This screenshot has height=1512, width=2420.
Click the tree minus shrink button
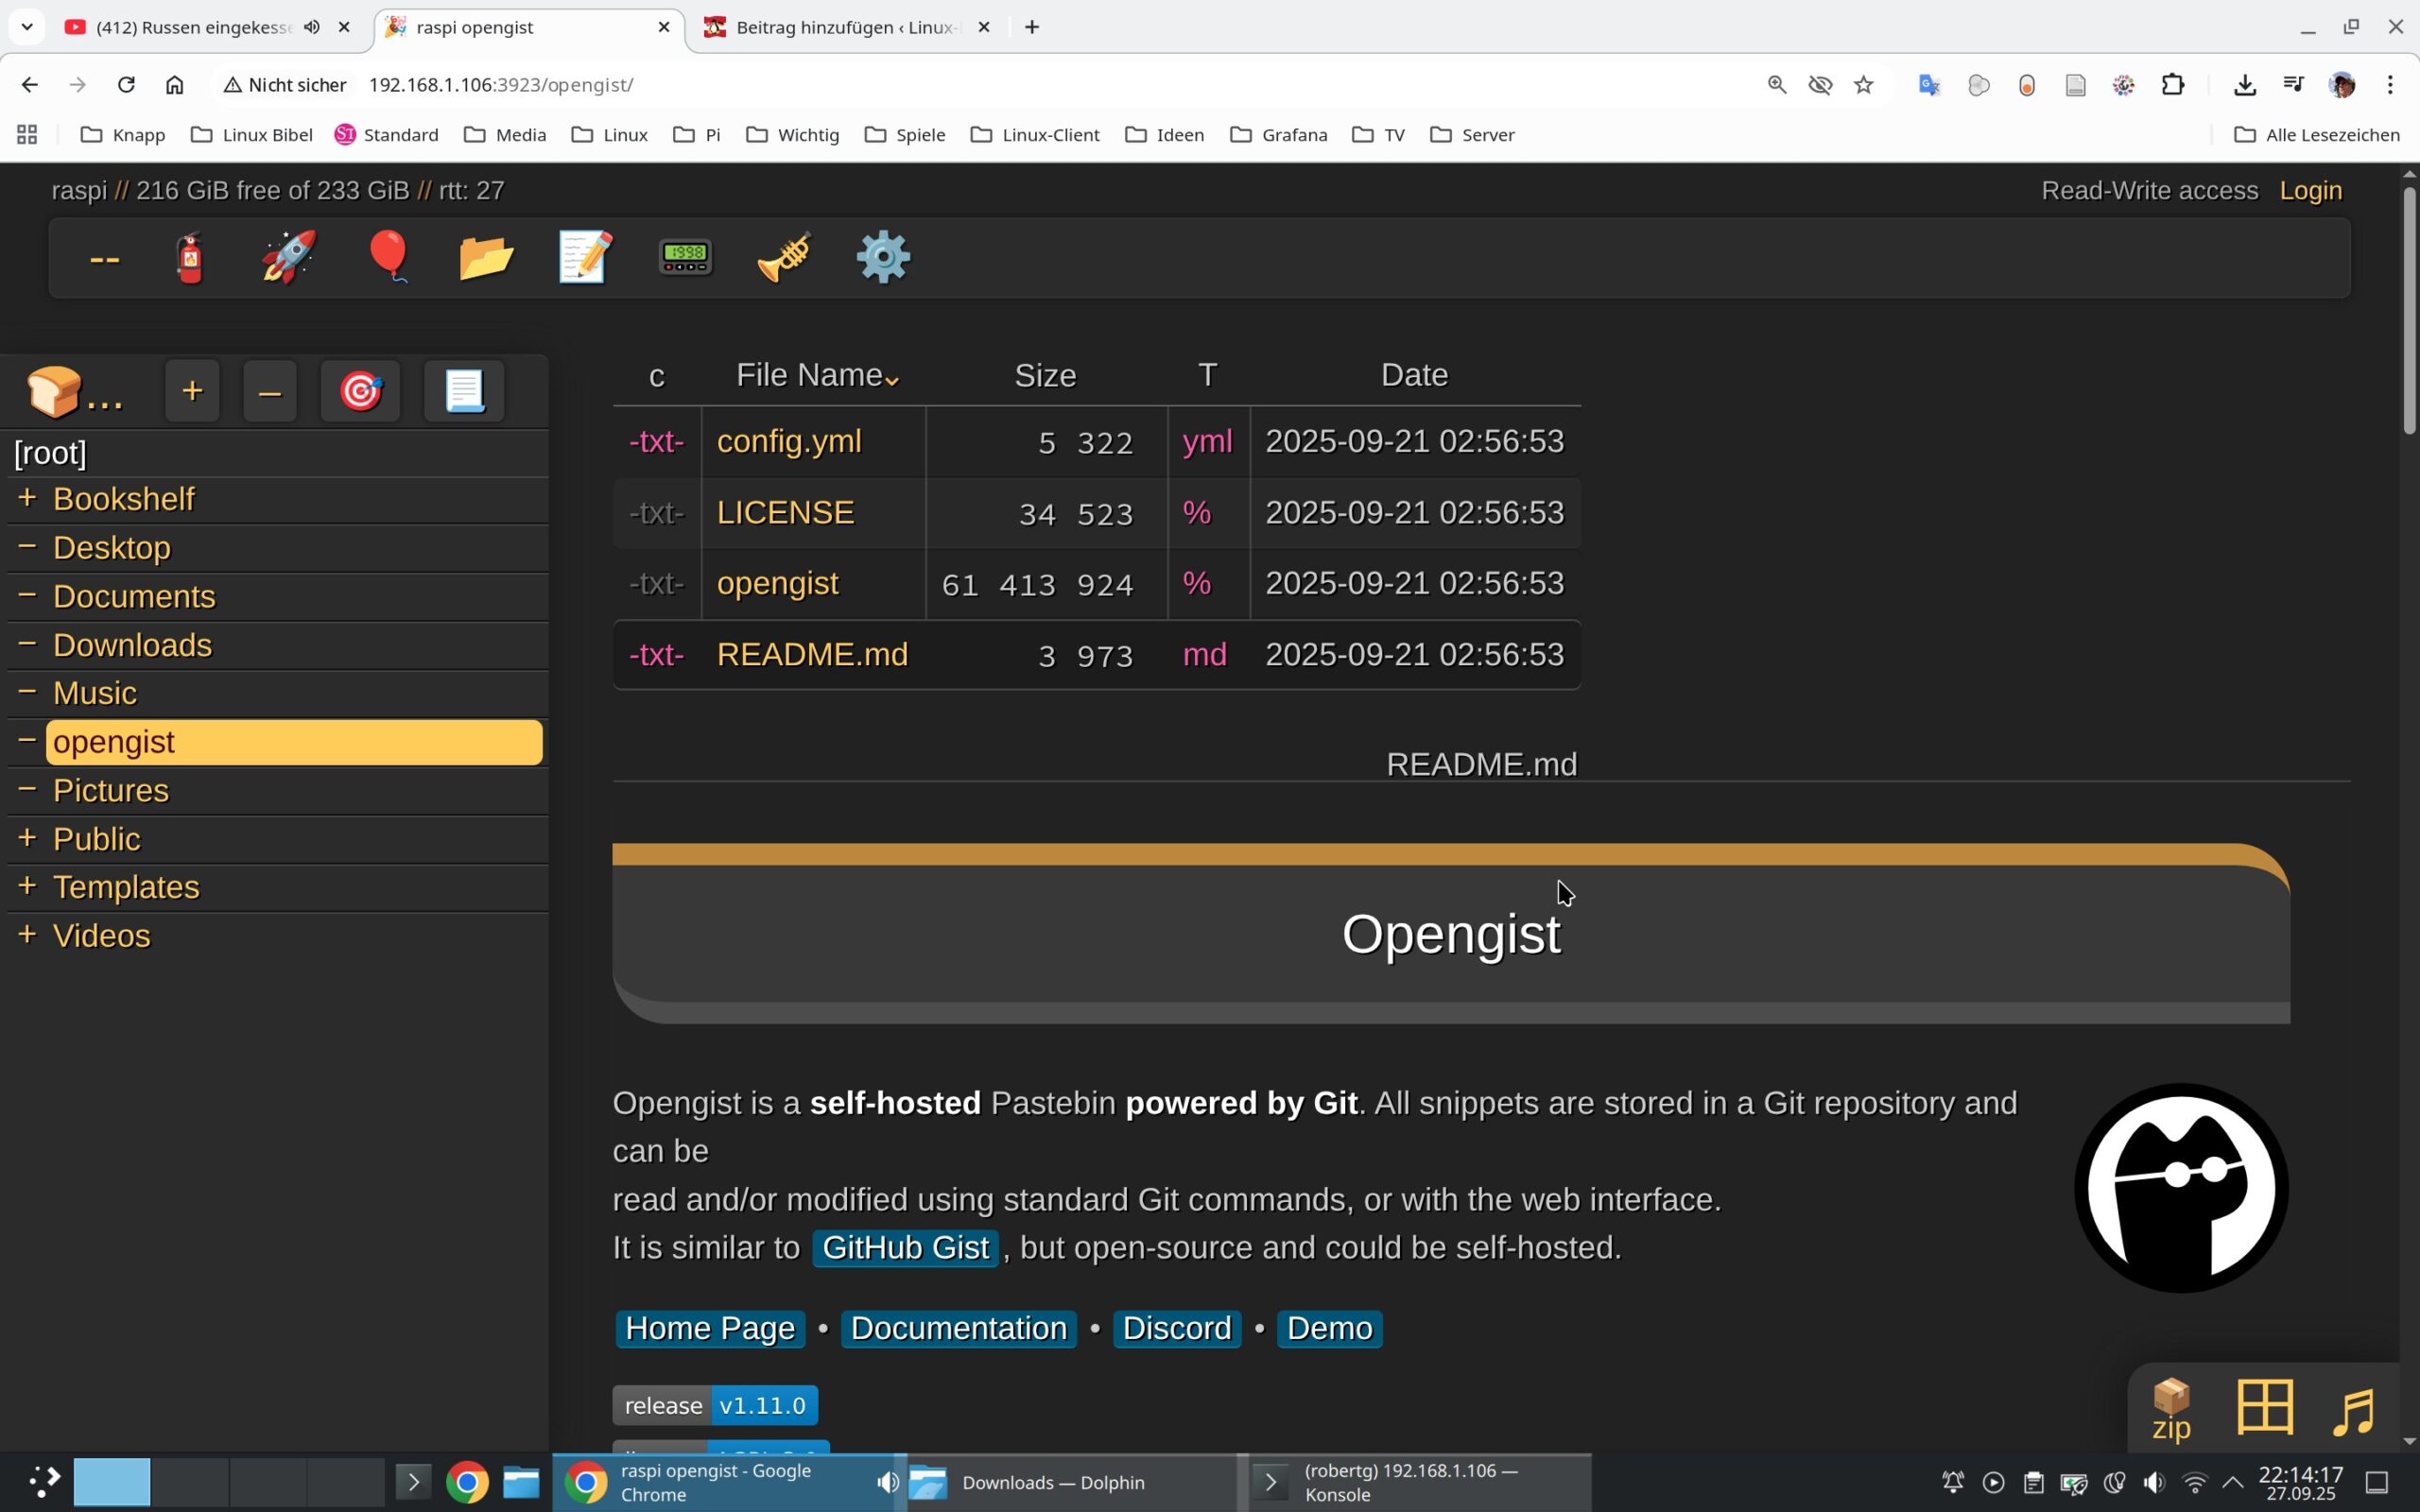pyautogui.click(x=270, y=391)
